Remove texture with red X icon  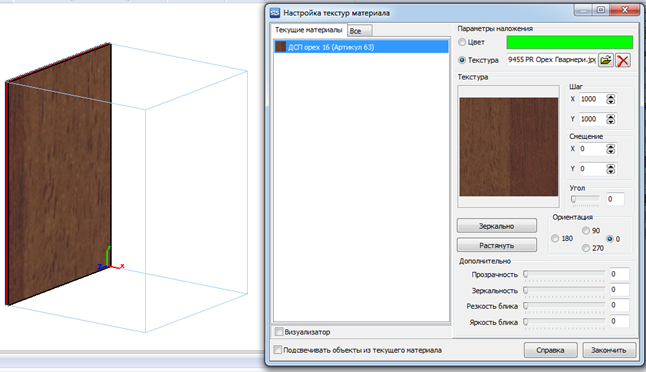623,60
